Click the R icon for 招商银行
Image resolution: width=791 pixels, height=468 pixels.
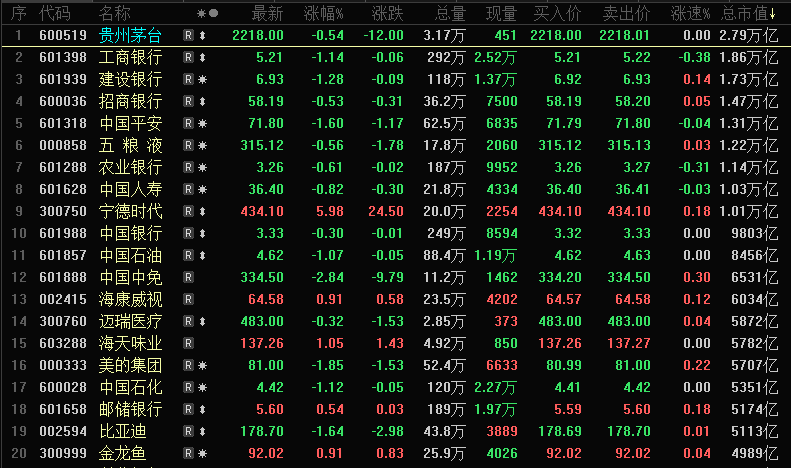[188, 101]
